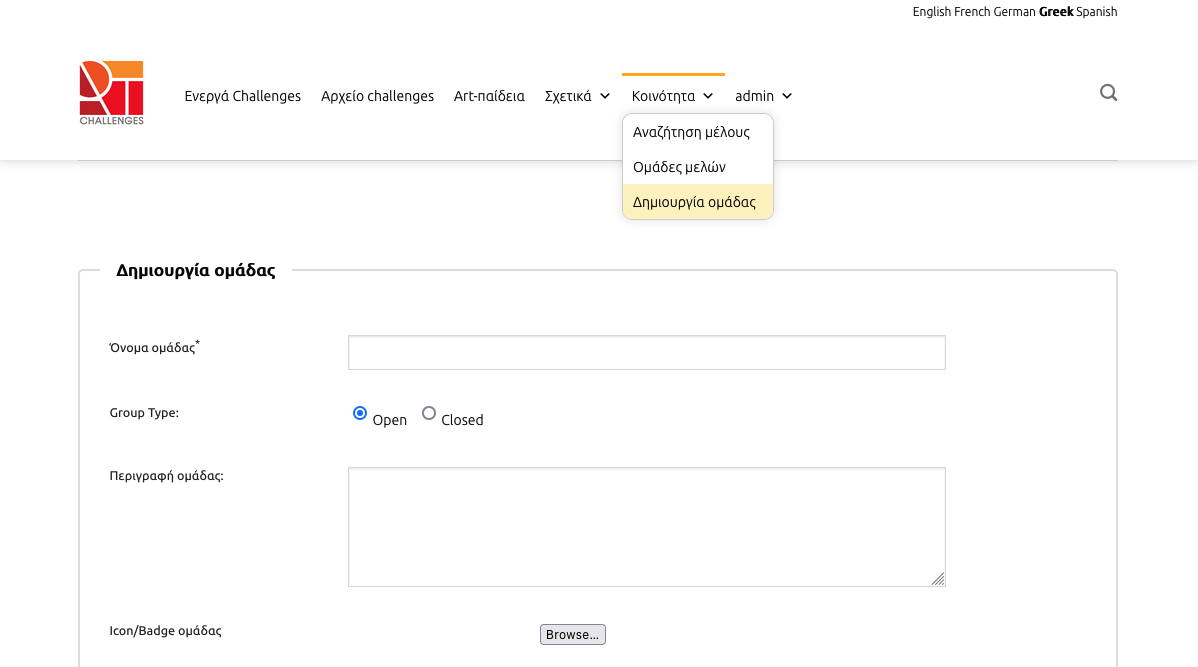
Task: Switch language to Spanish
Action: (1097, 12)
